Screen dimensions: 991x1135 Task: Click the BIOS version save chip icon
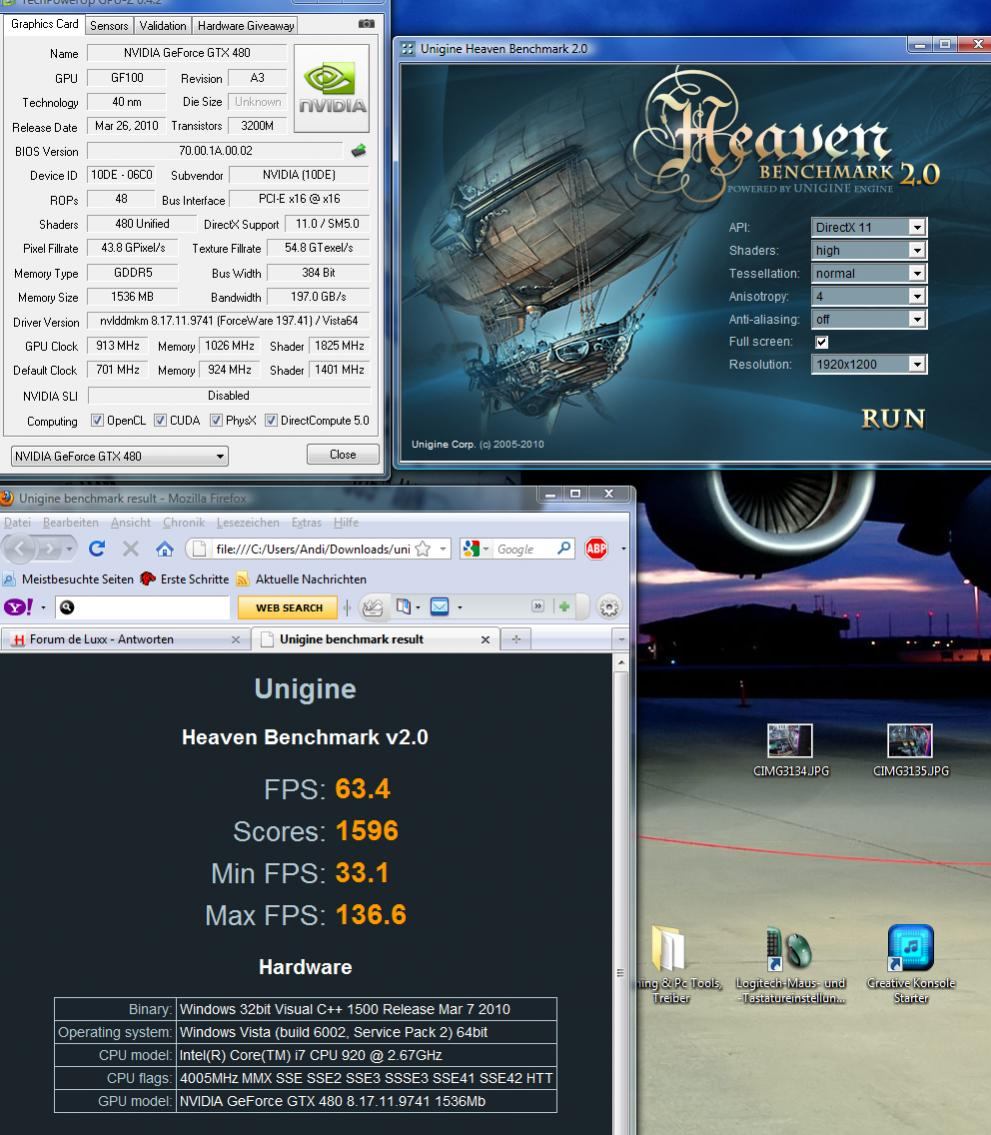tap(358, 151)
